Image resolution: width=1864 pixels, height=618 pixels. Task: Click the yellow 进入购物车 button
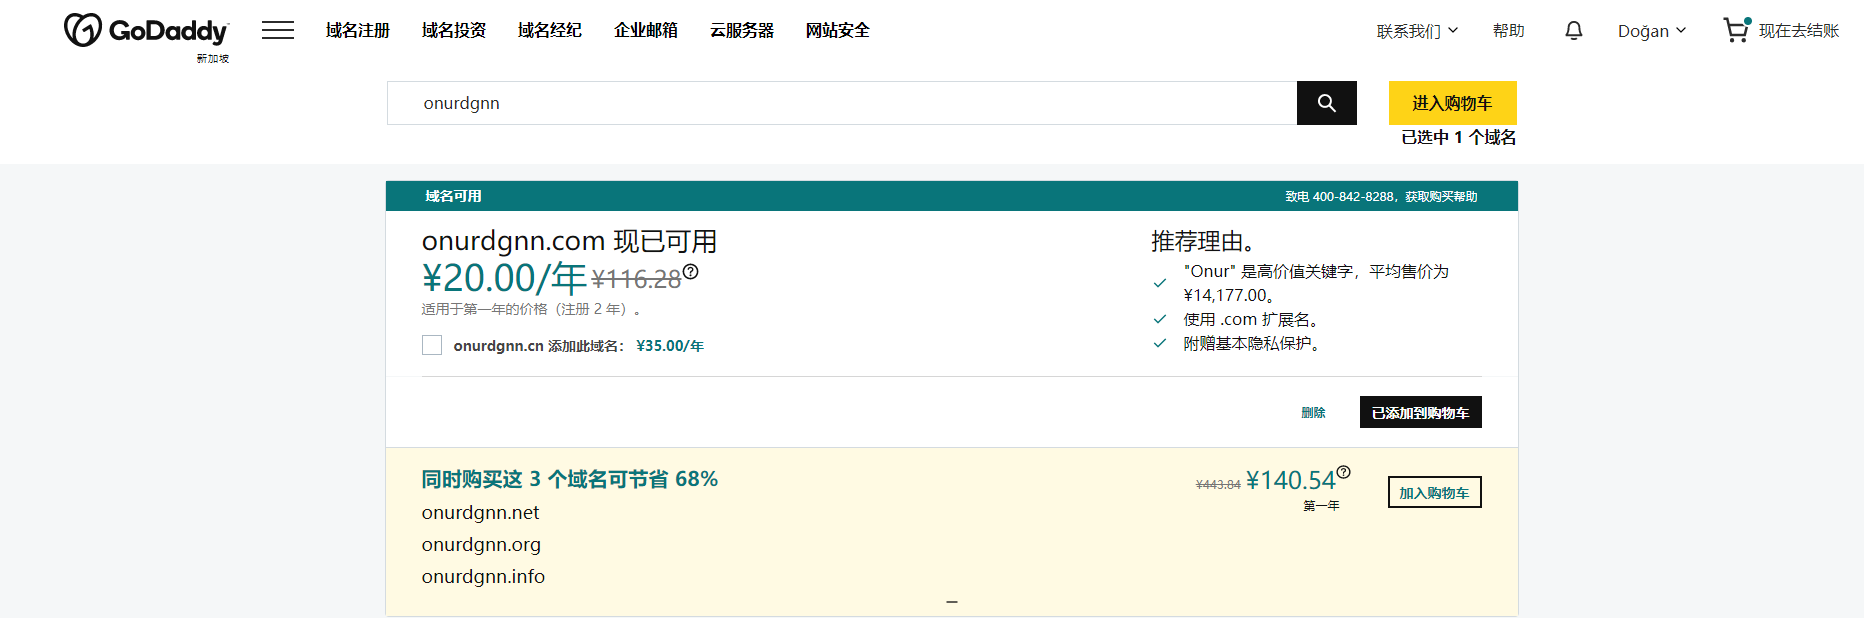click(1452, 103)
